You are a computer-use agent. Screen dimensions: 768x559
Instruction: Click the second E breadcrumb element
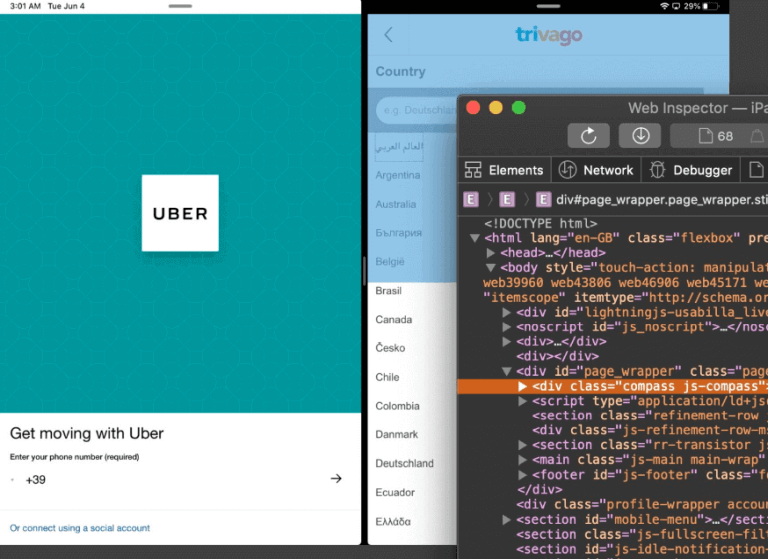click(507, 199)
